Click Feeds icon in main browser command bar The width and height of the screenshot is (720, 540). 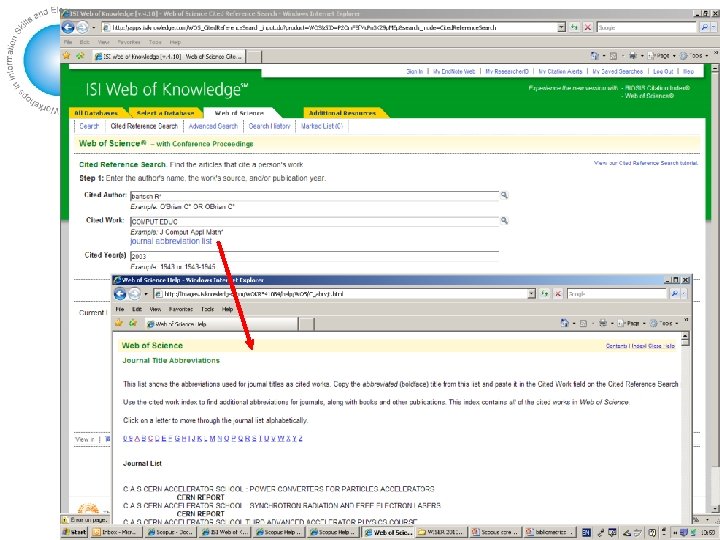(x=613, y=56)
